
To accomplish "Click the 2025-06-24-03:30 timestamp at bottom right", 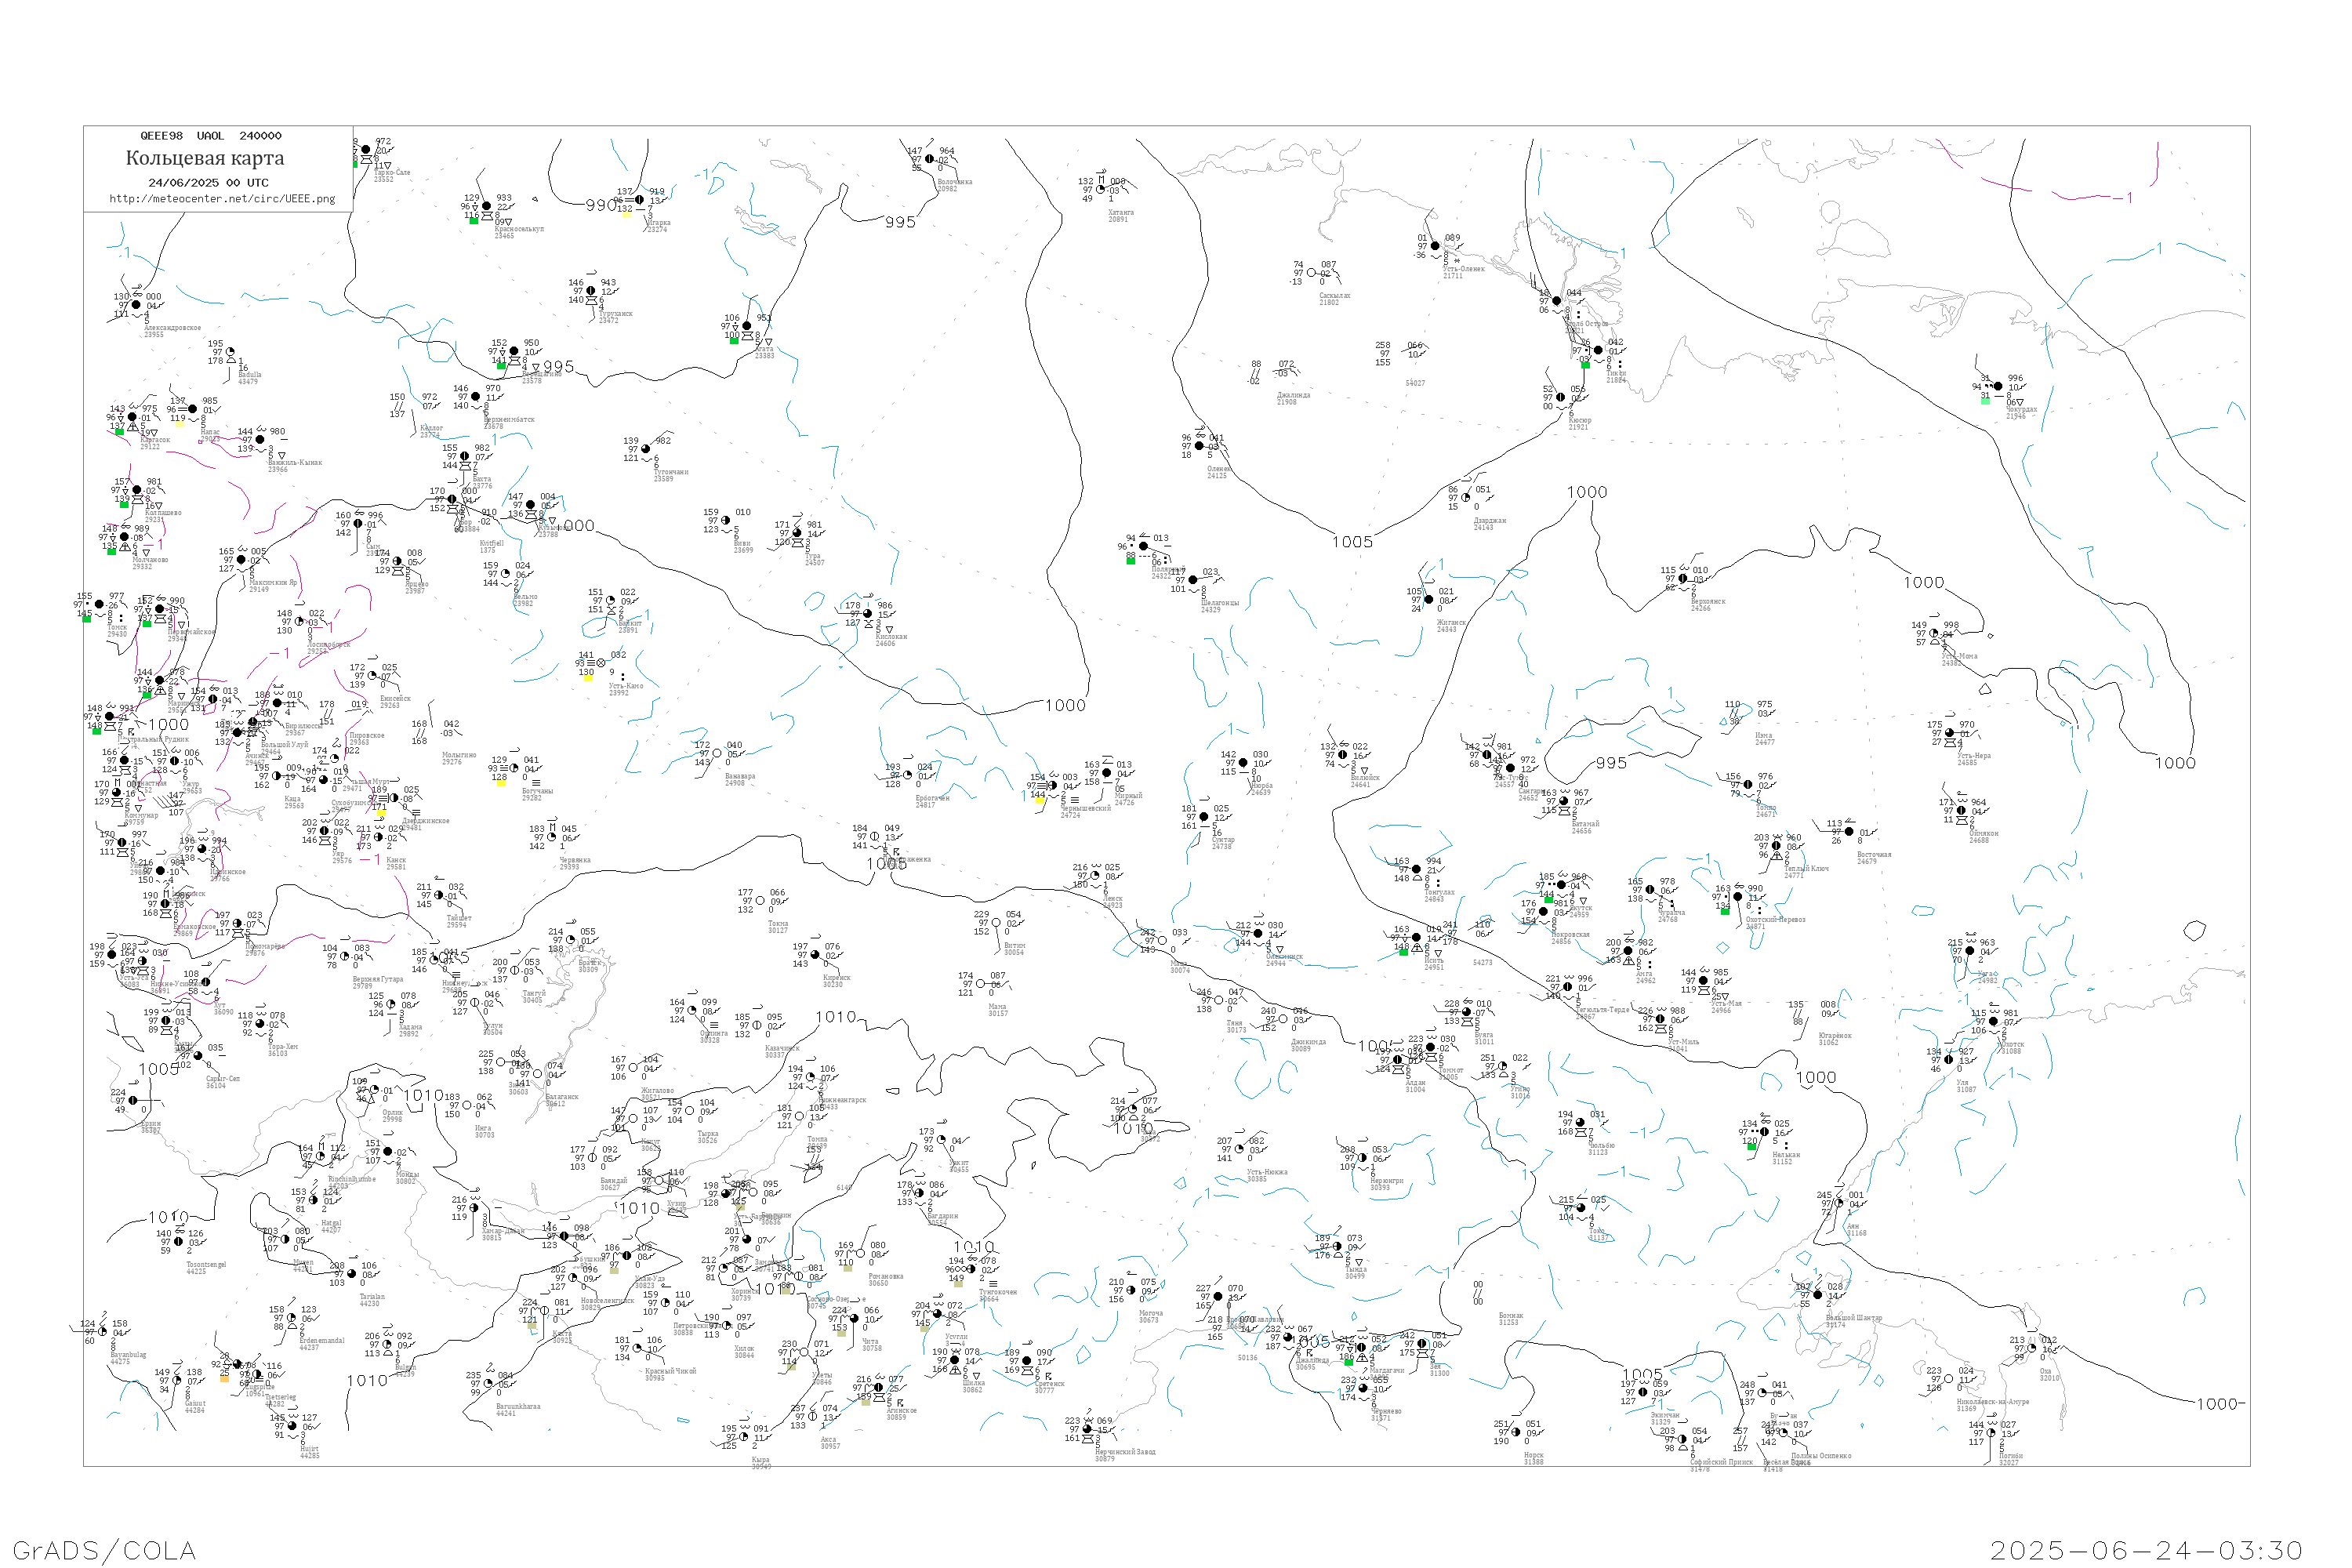I will pos(2146,1550).
